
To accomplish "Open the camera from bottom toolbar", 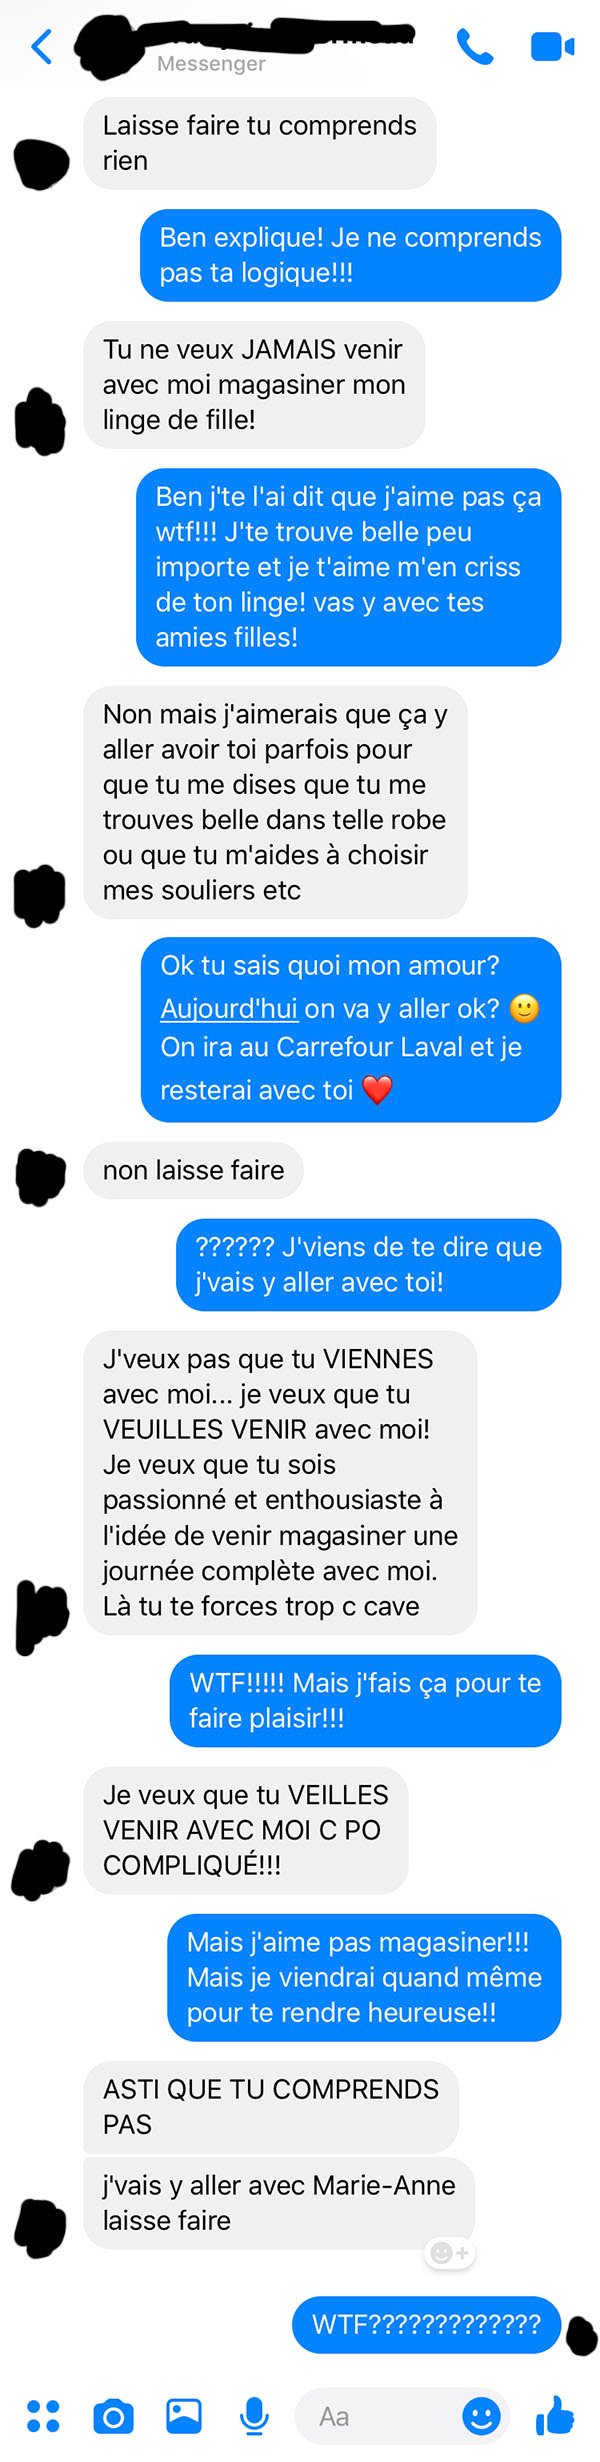I will point(113,2415).
